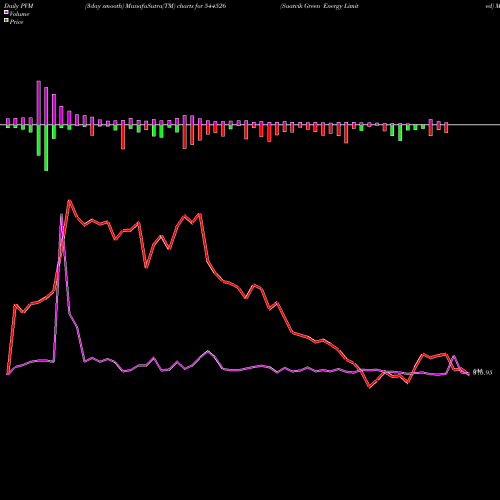Click the spike peak of the magenta volume line
Screen dimensions: 500x500
(61, 215)
